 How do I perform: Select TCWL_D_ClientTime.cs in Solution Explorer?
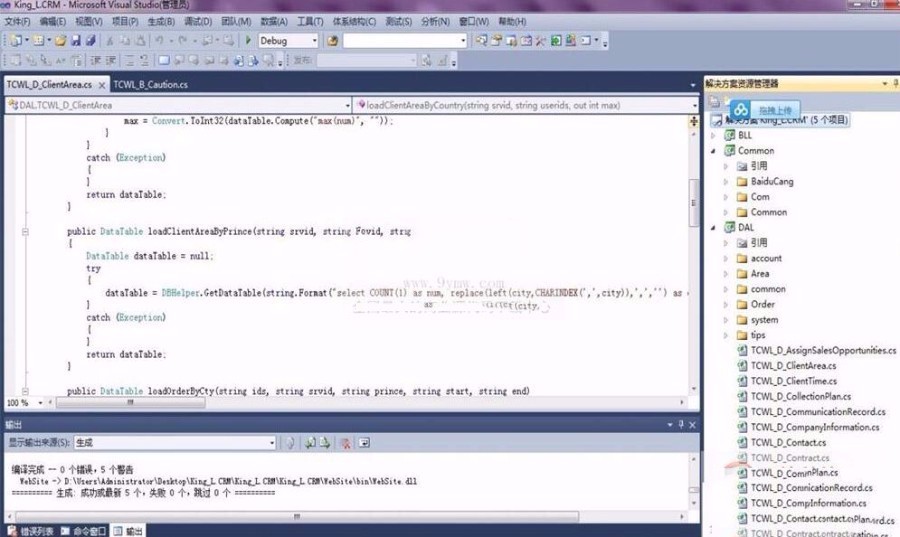[793, 382]
